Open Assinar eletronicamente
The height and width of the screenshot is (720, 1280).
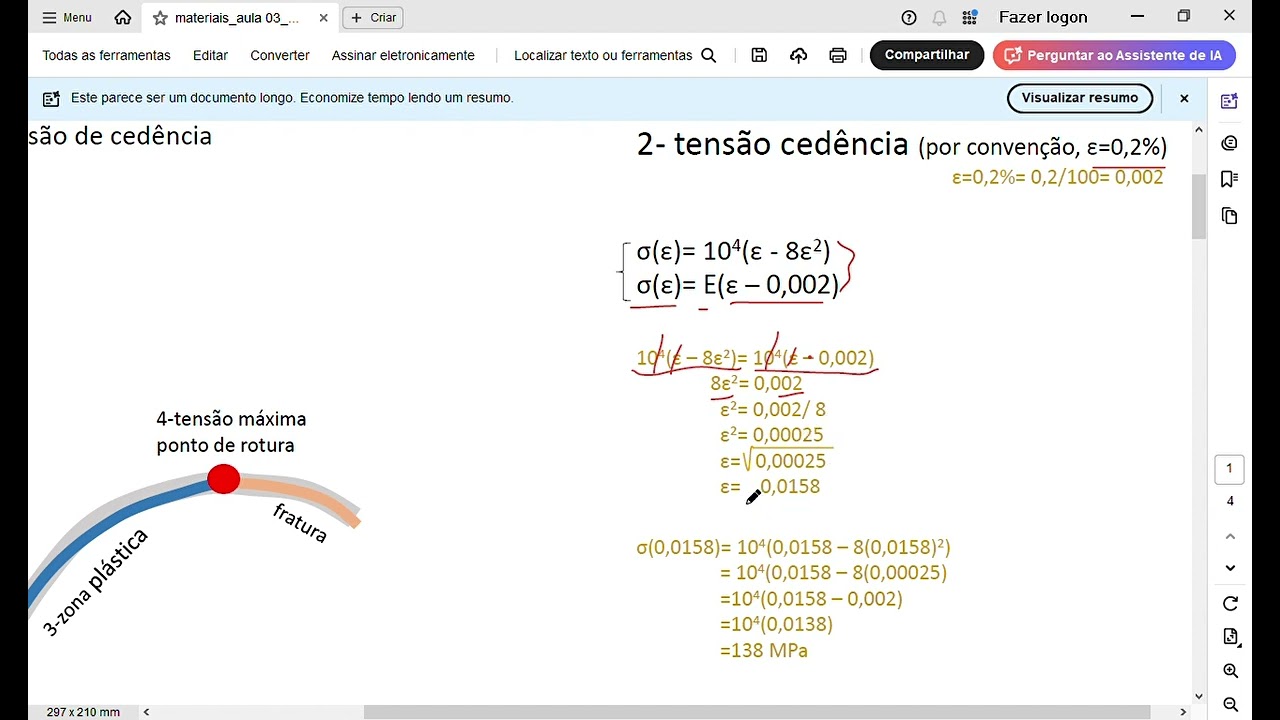403,55
